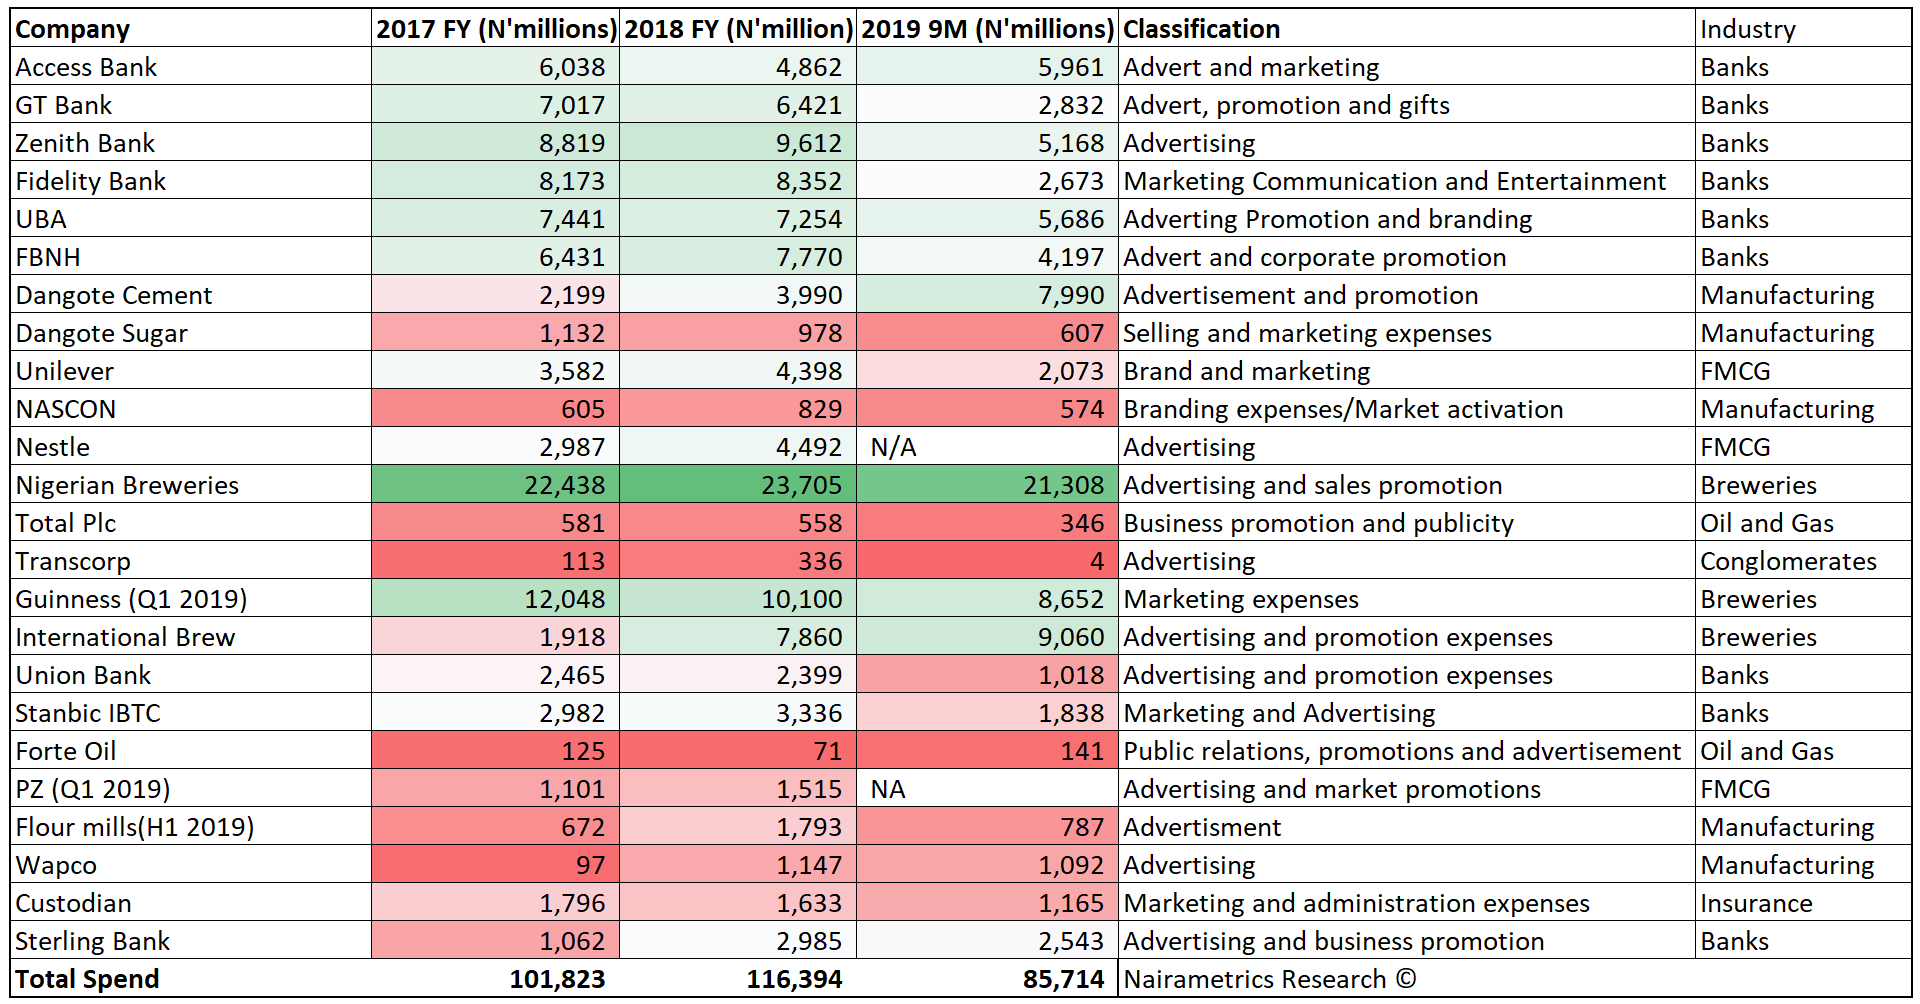1920x1004 pixels.
Task: Select the 2017 total 101,823
Action: (495, 979)
